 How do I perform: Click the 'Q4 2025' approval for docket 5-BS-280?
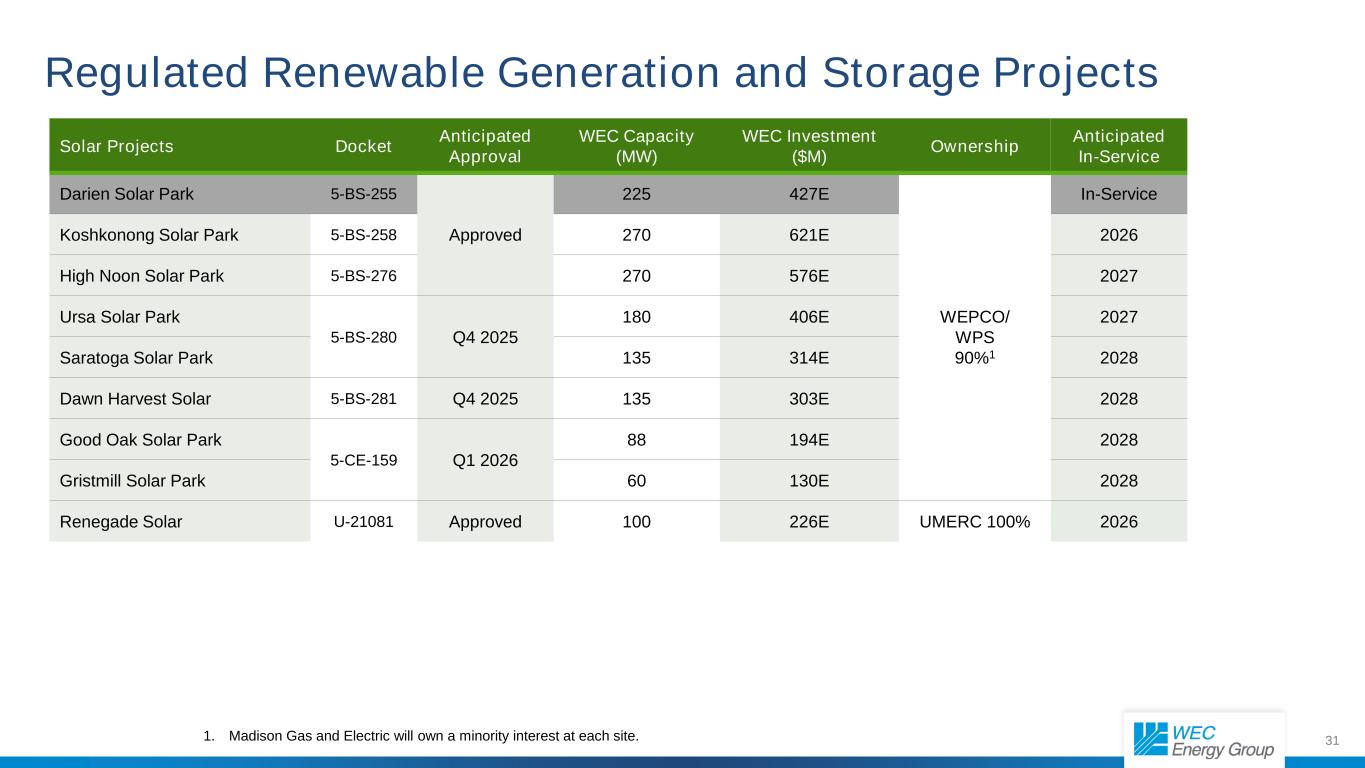click(x=485, y=337)
